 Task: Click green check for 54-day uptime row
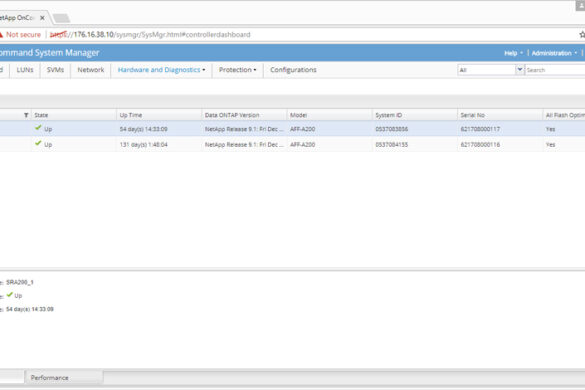38,128
